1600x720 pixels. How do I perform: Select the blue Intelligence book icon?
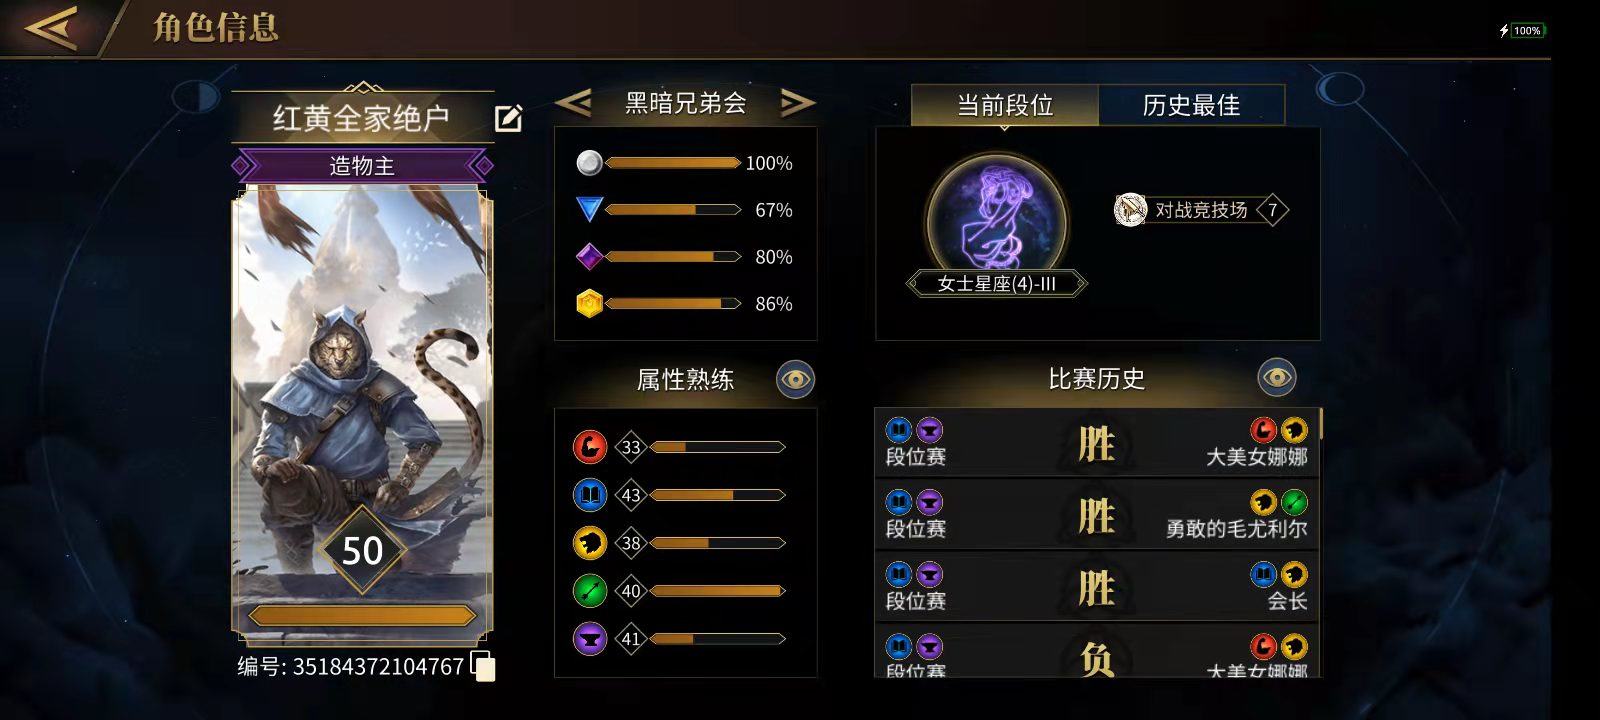[x=590, y=495]
